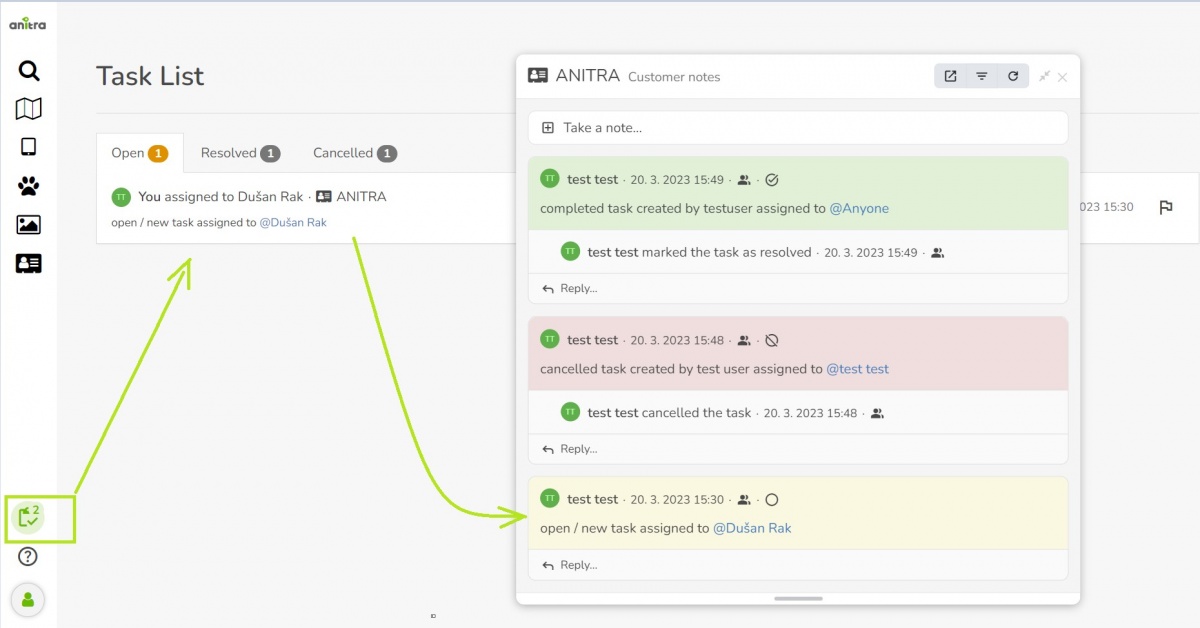The width and height of the screenshot is (1200, 628).
Task: Toggle the cancelled status icon on the red note
Action: pyautogui.click(x=771, y=339)
